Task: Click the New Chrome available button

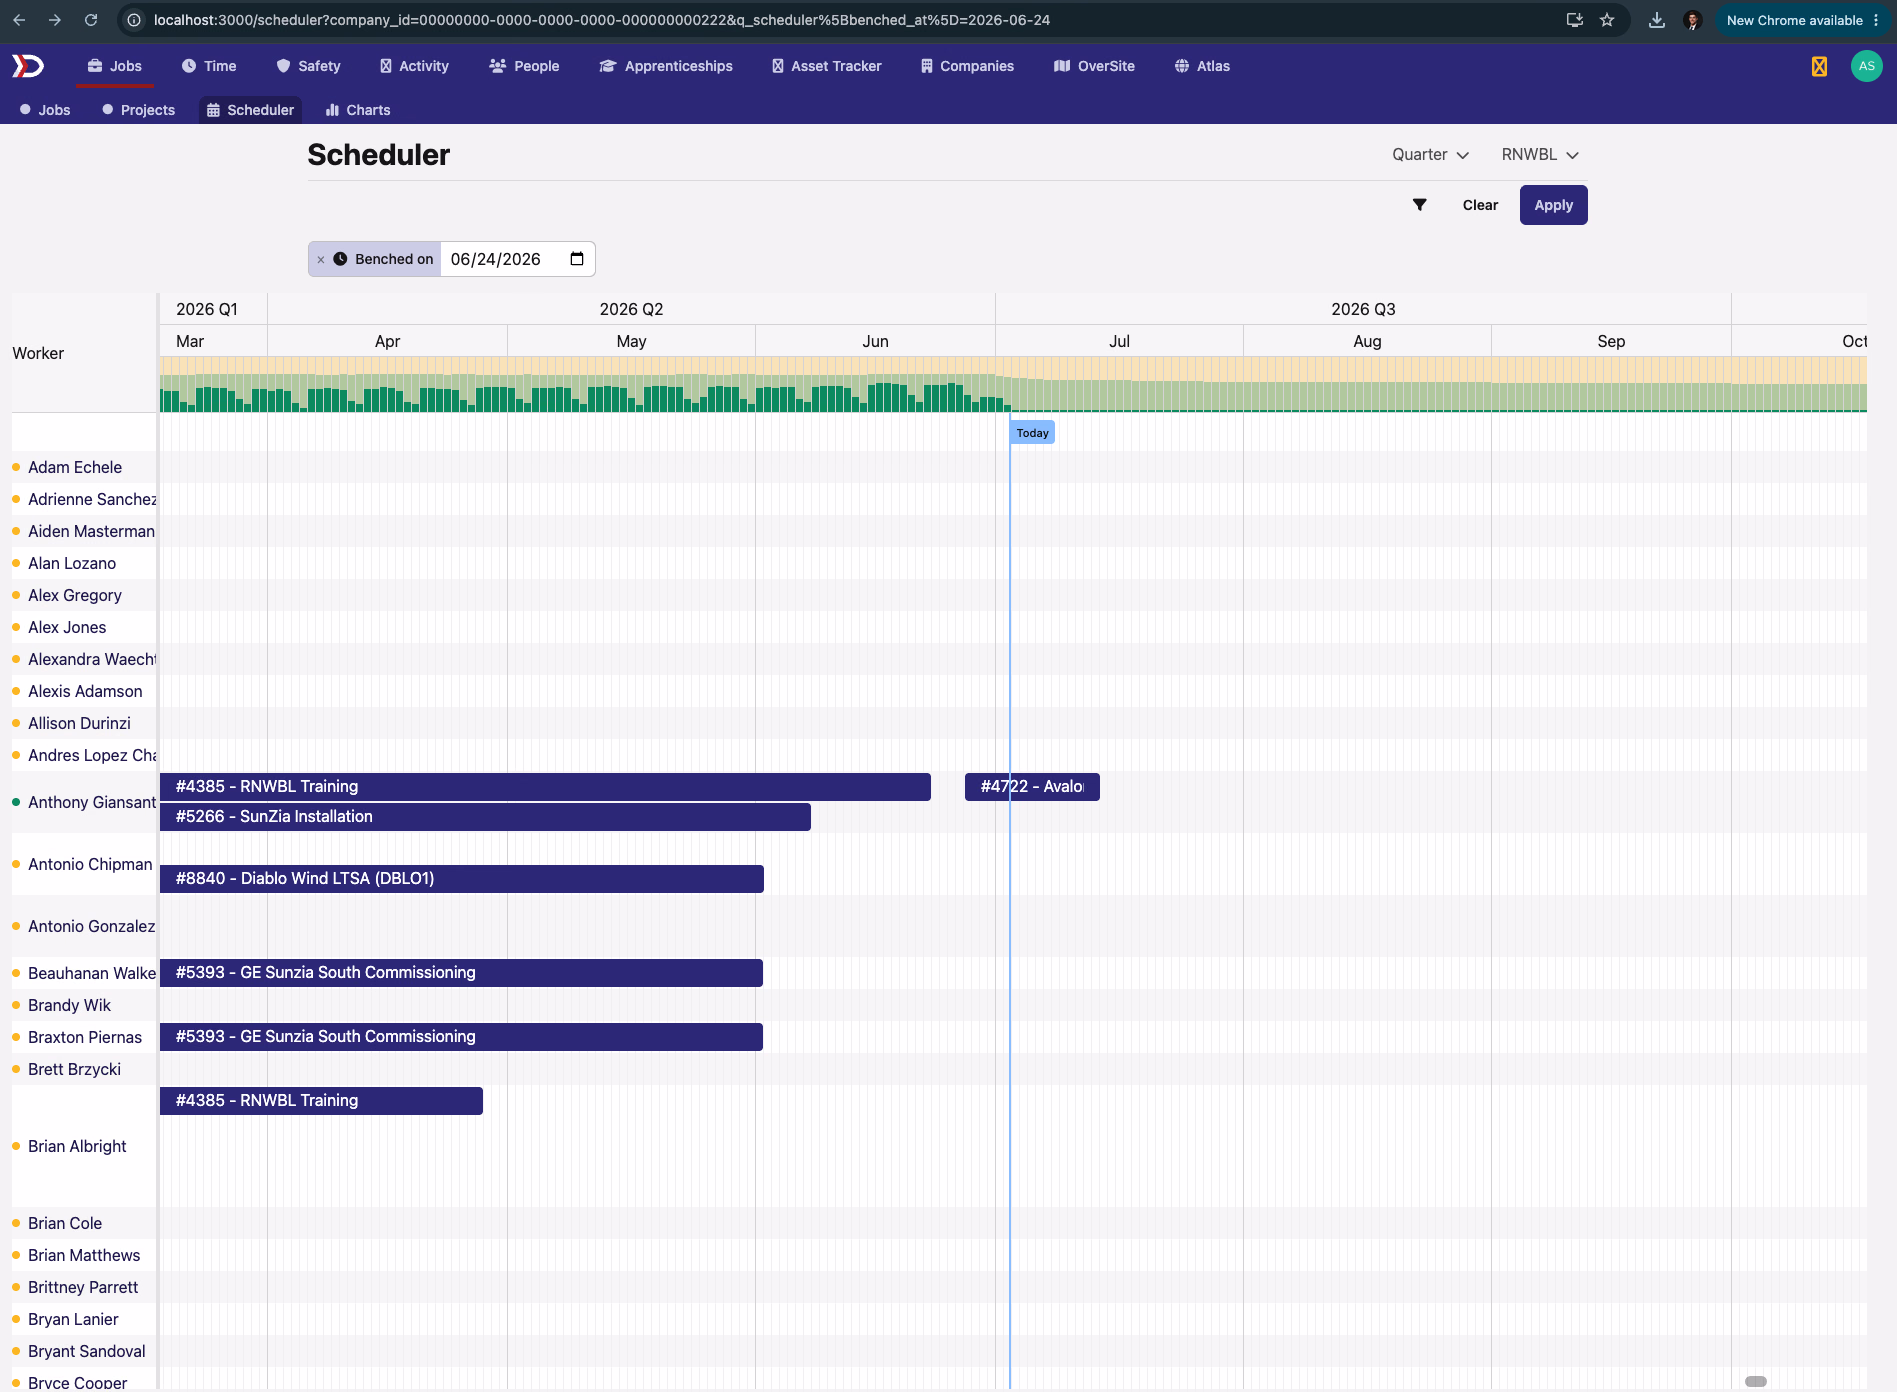Action: coord(1802,20)
